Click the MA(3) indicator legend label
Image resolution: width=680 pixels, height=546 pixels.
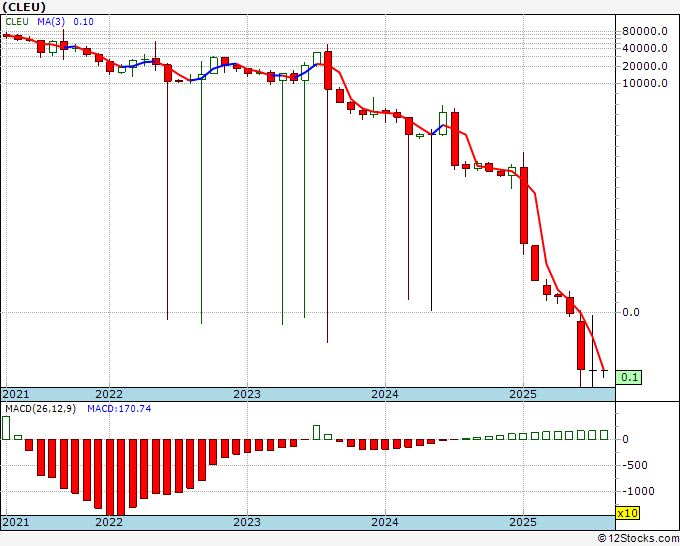52,22
